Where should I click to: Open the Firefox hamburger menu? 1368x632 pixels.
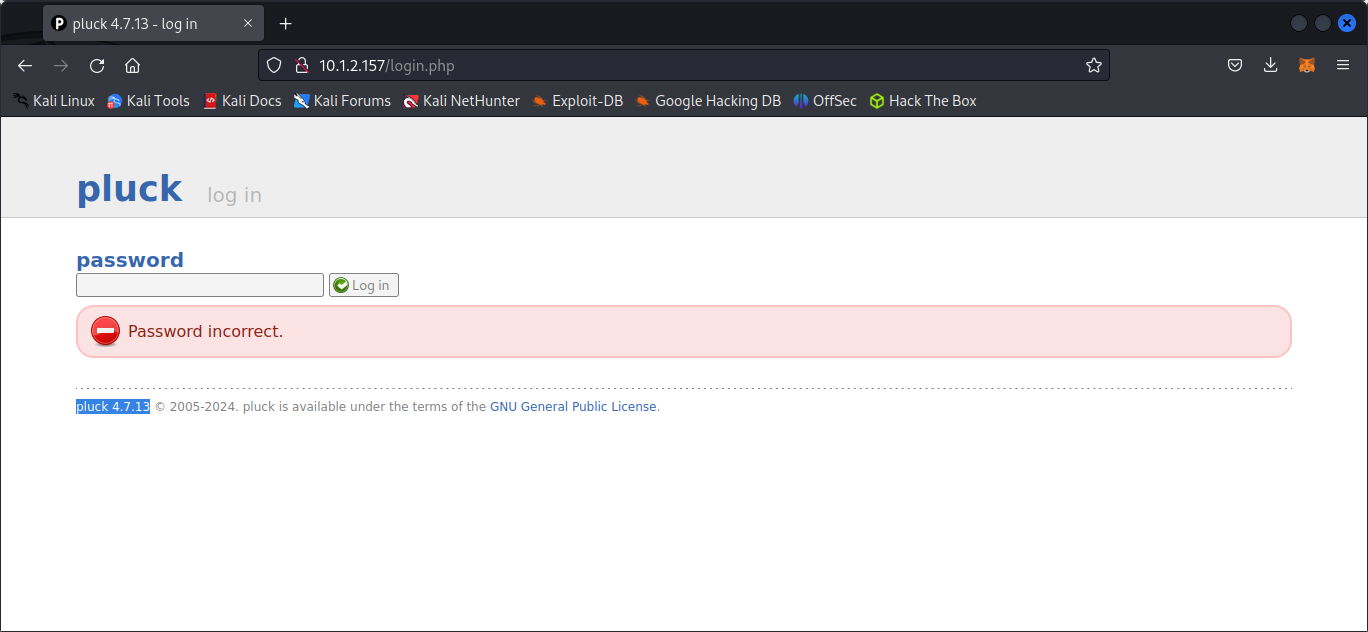[x=1342, y=66]
